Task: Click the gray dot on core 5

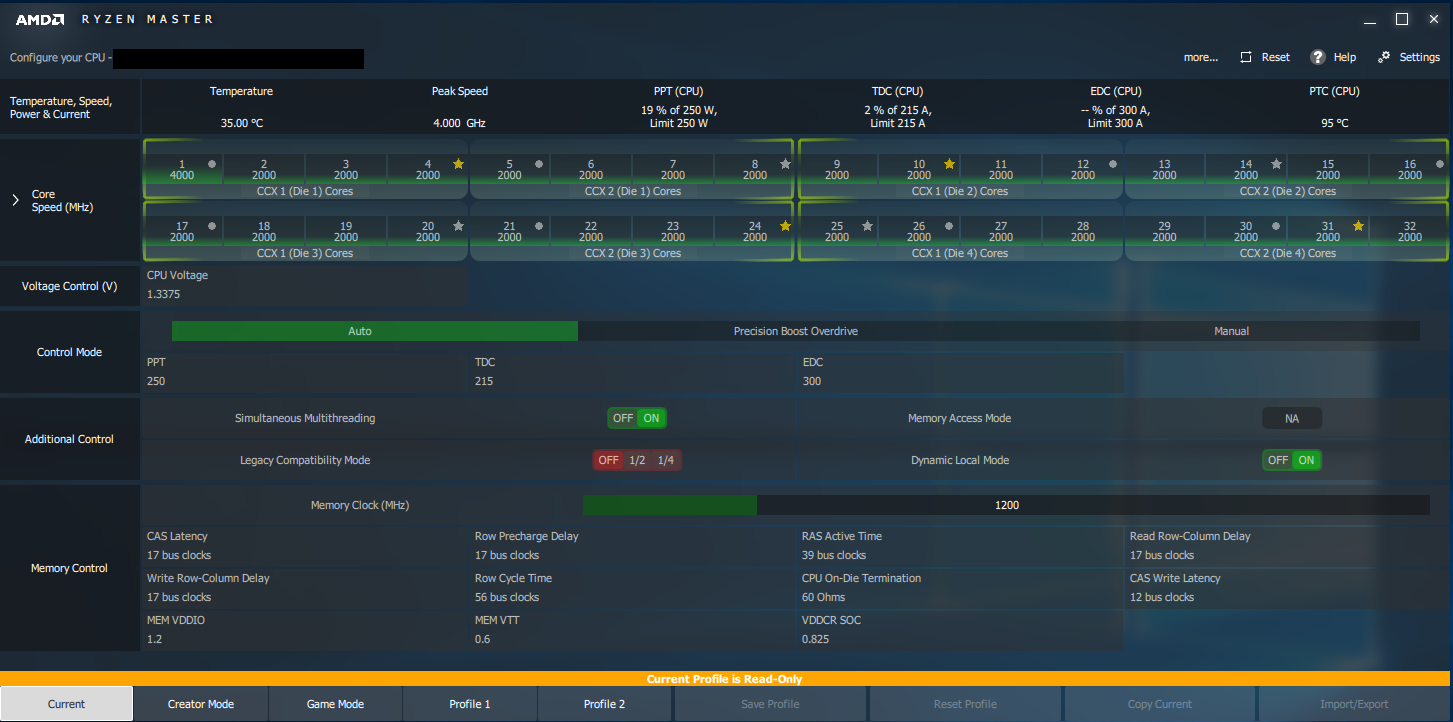Action: (539, 164)
